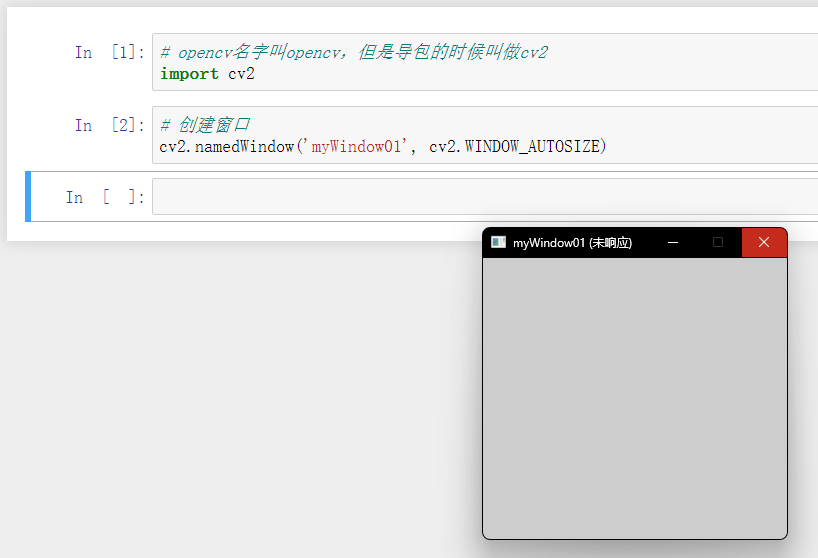Screen dimensions: 818x558
Task: Click the 'myWindow01' string in cell 2
Action: tap(356, 147)
